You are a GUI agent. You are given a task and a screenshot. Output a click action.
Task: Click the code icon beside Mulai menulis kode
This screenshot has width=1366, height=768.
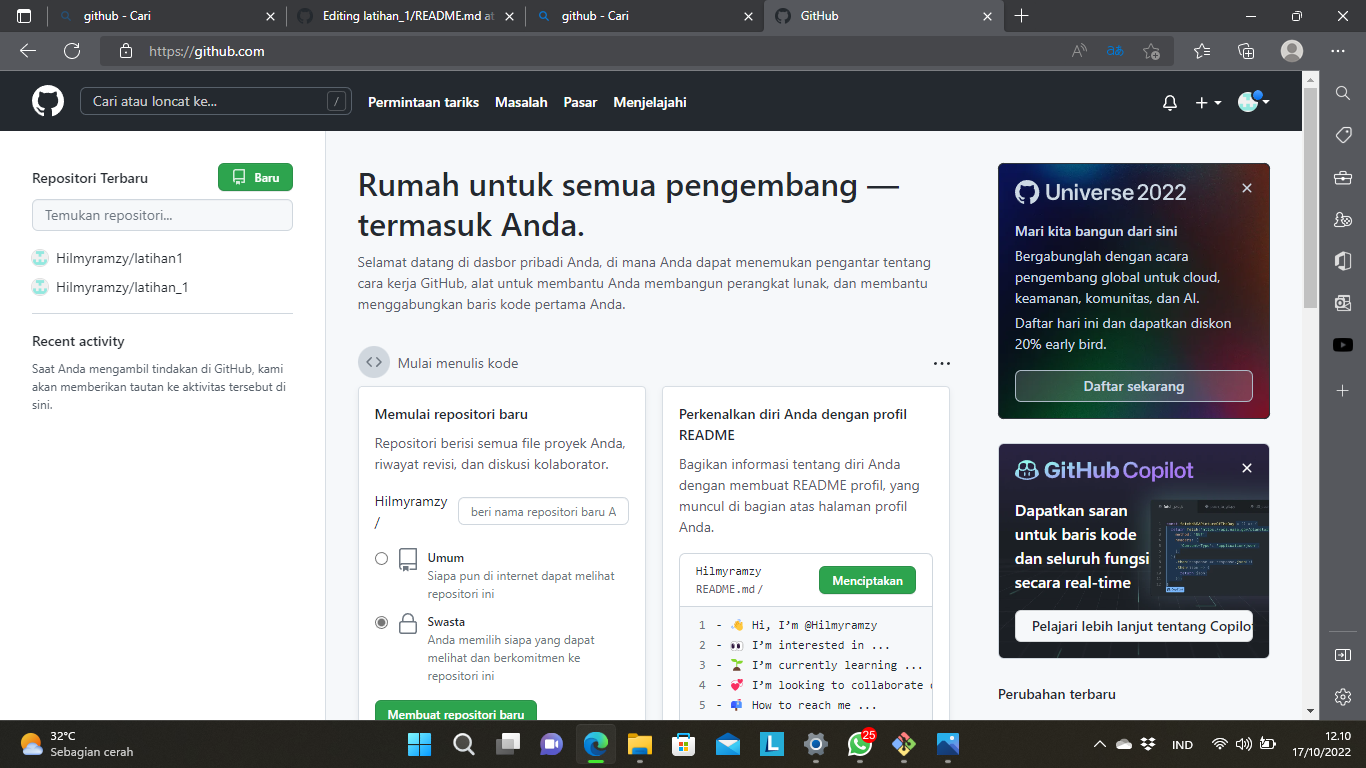(373, 362)
